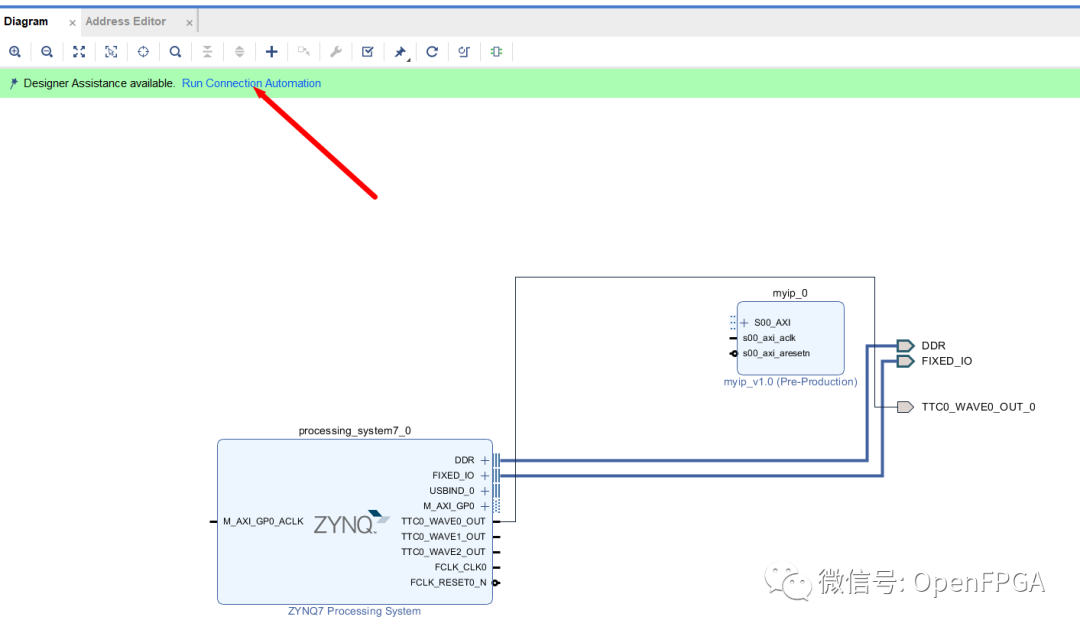Run Validate Design from the toolbar
The image size is (1080, 633).
click(367, 51)
